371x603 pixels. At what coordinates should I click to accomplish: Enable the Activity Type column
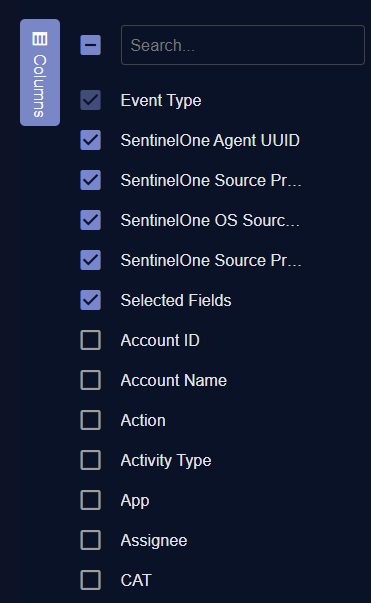pyautogui.click(x=91, y=460)
